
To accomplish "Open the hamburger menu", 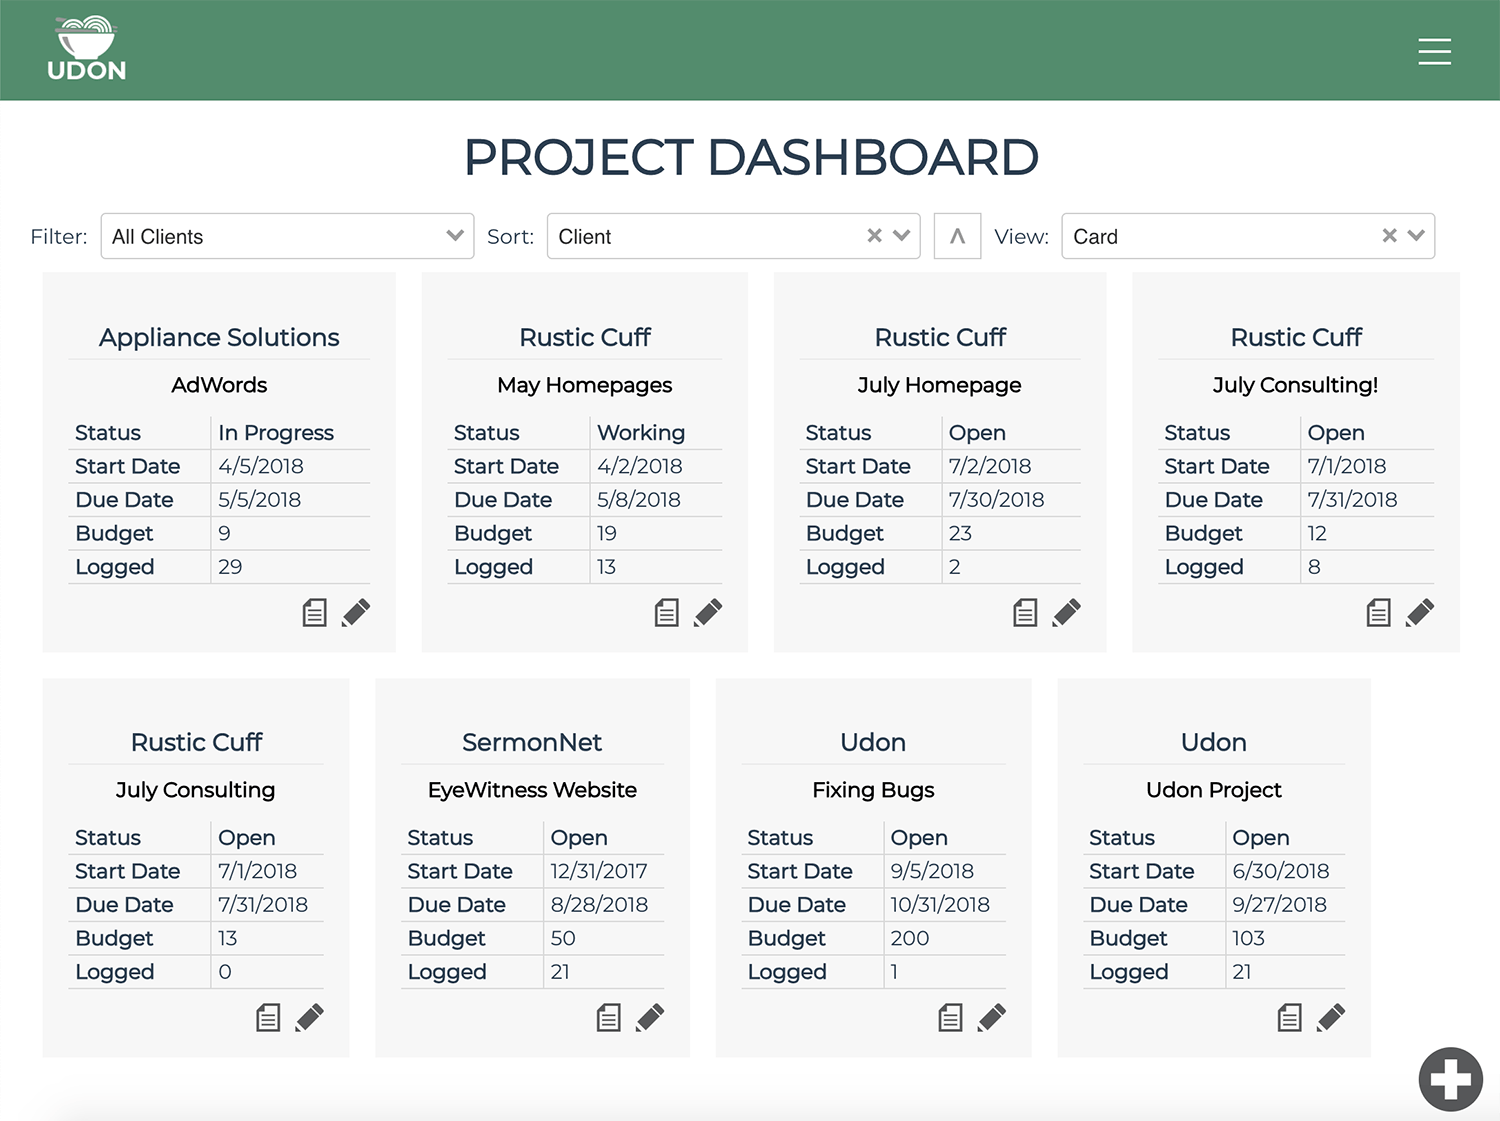I will [1434, 51].
